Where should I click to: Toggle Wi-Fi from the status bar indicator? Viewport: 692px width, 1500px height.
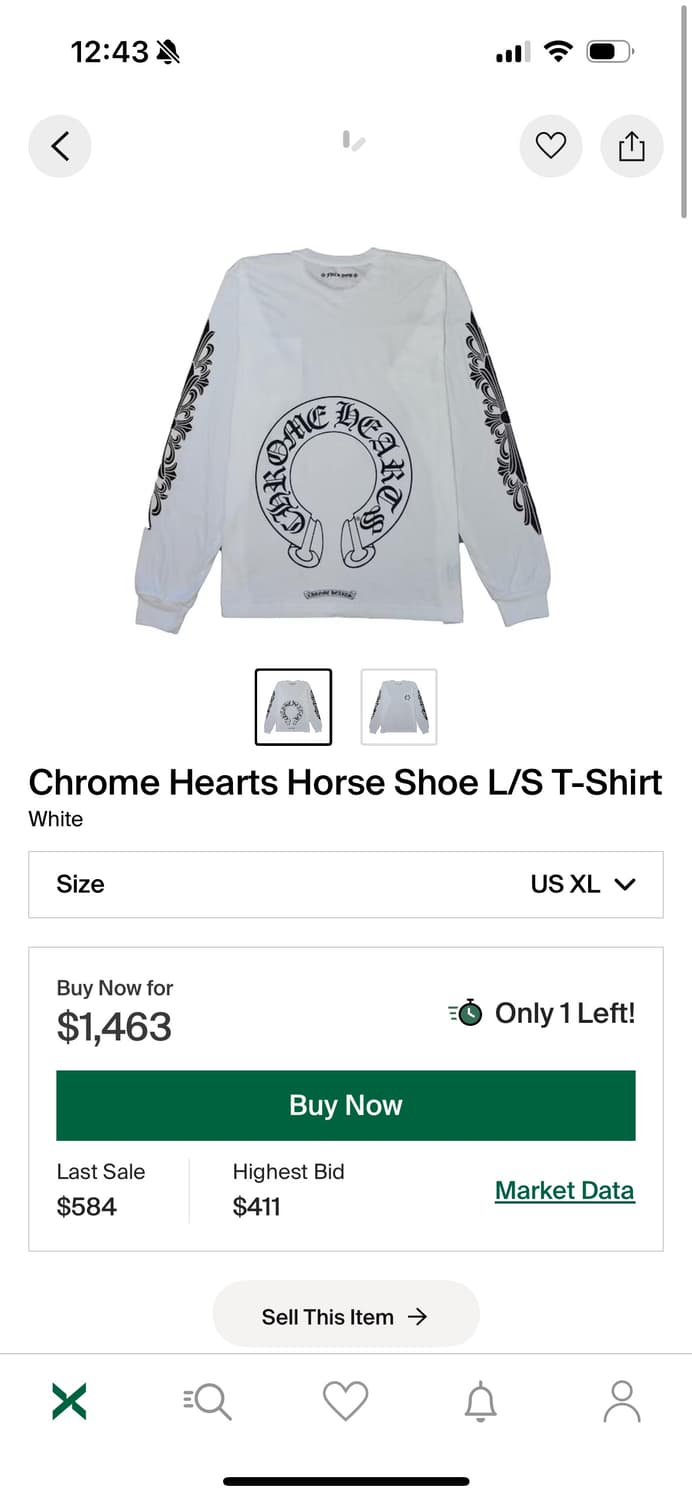(x=558, y=52)
